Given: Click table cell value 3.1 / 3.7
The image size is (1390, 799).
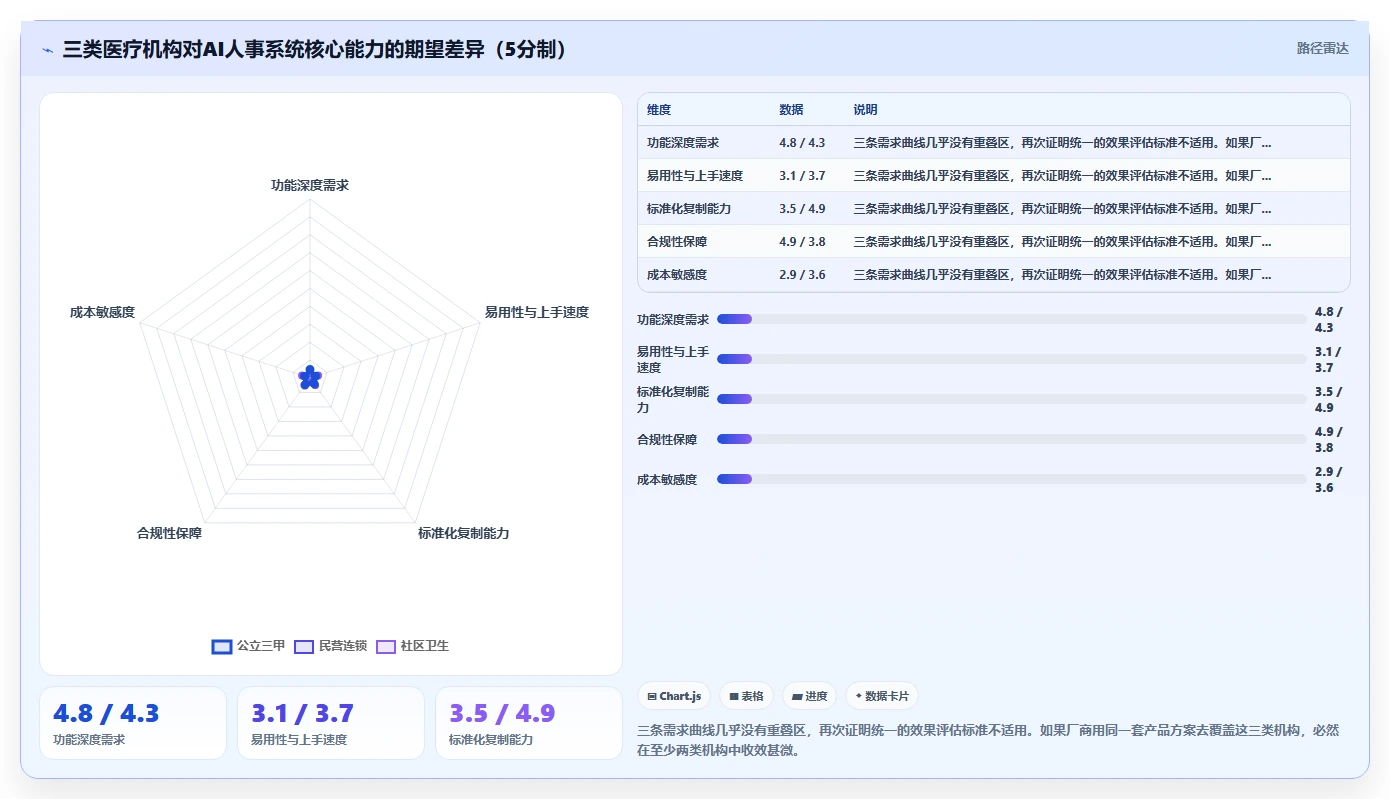Looking at the screenshot, I should (802, 176).
